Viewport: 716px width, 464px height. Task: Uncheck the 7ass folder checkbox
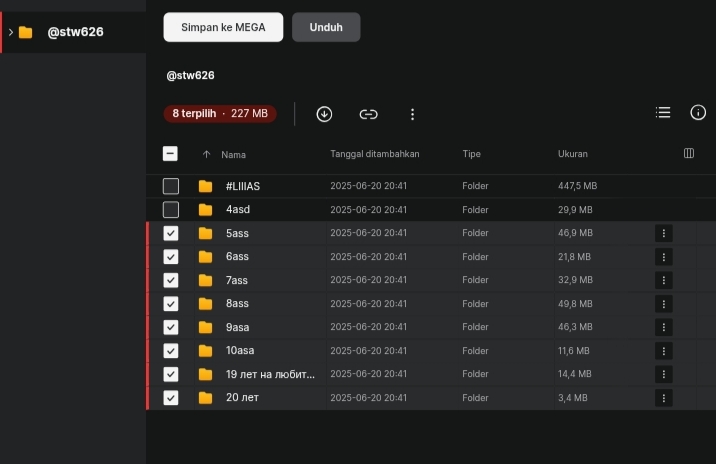click(171, 280)
